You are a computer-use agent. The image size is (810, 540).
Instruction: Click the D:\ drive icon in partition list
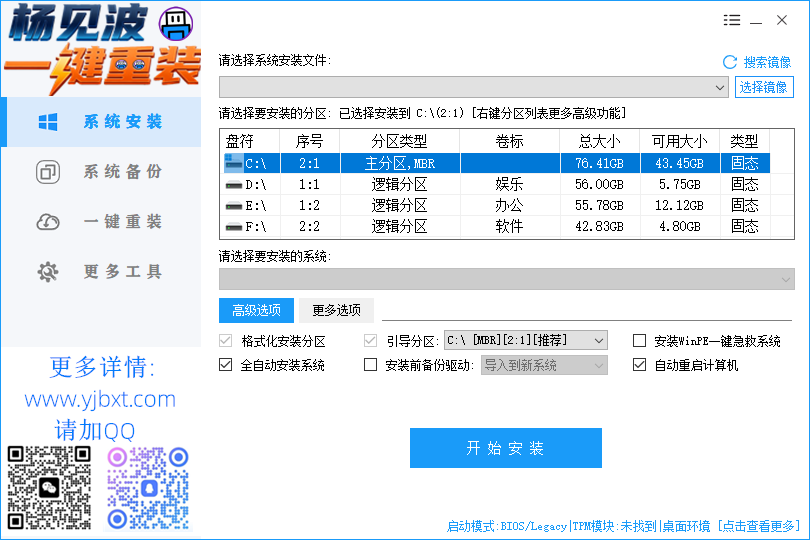(x=234, y=184)
